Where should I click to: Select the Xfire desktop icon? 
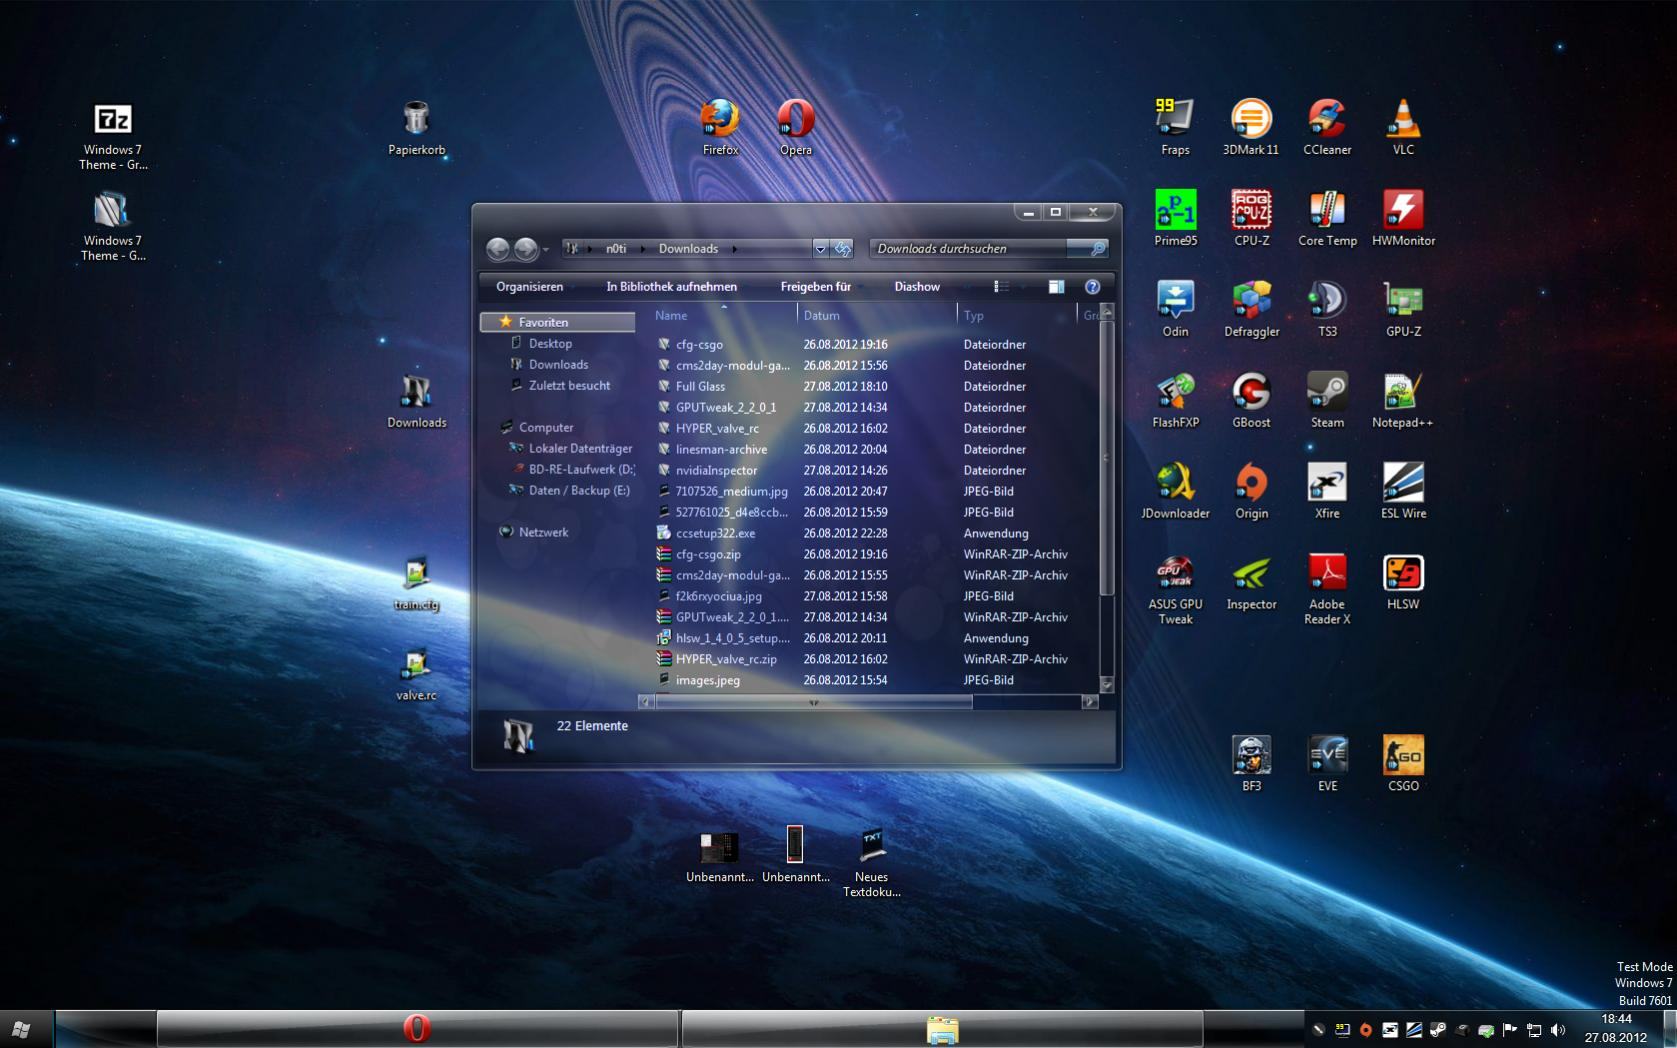tap(1327, 491)
